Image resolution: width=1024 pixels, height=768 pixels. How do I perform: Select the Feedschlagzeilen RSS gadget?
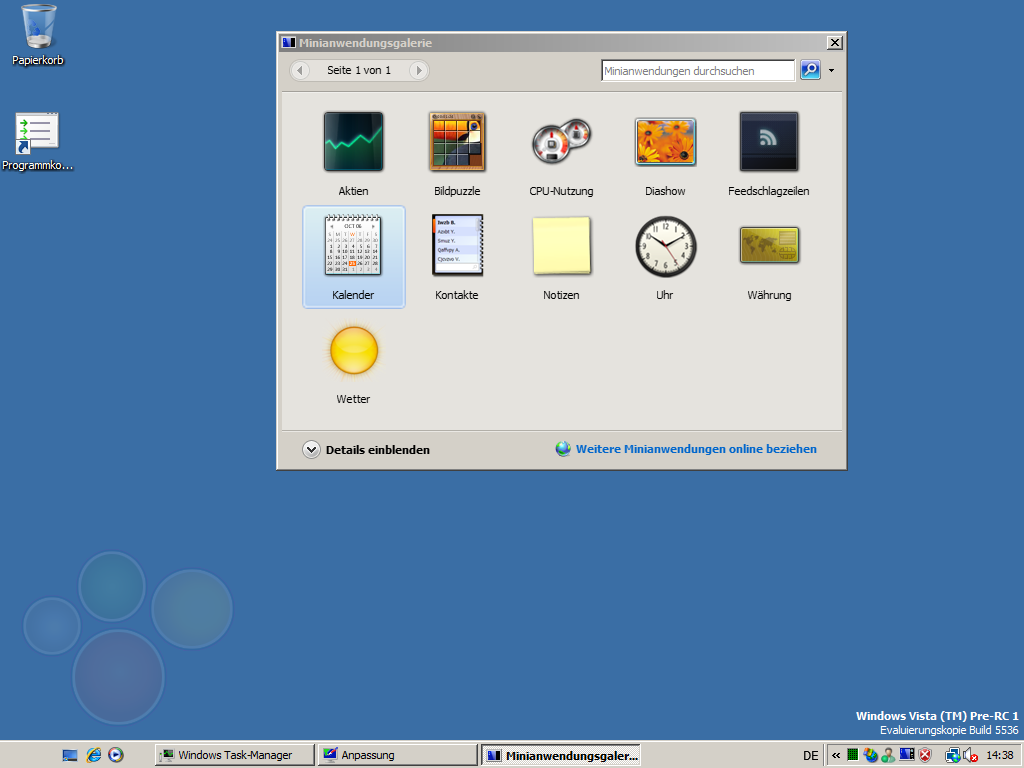(x=769, y=142)
